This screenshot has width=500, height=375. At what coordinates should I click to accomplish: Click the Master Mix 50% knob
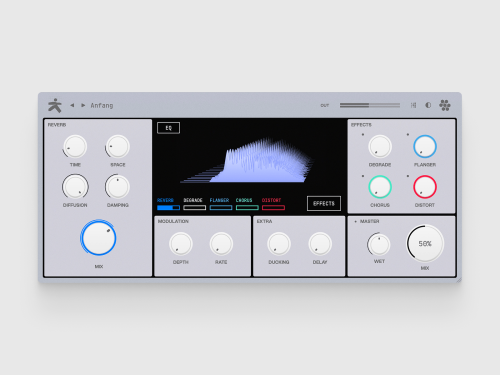[x=425, y=244]
